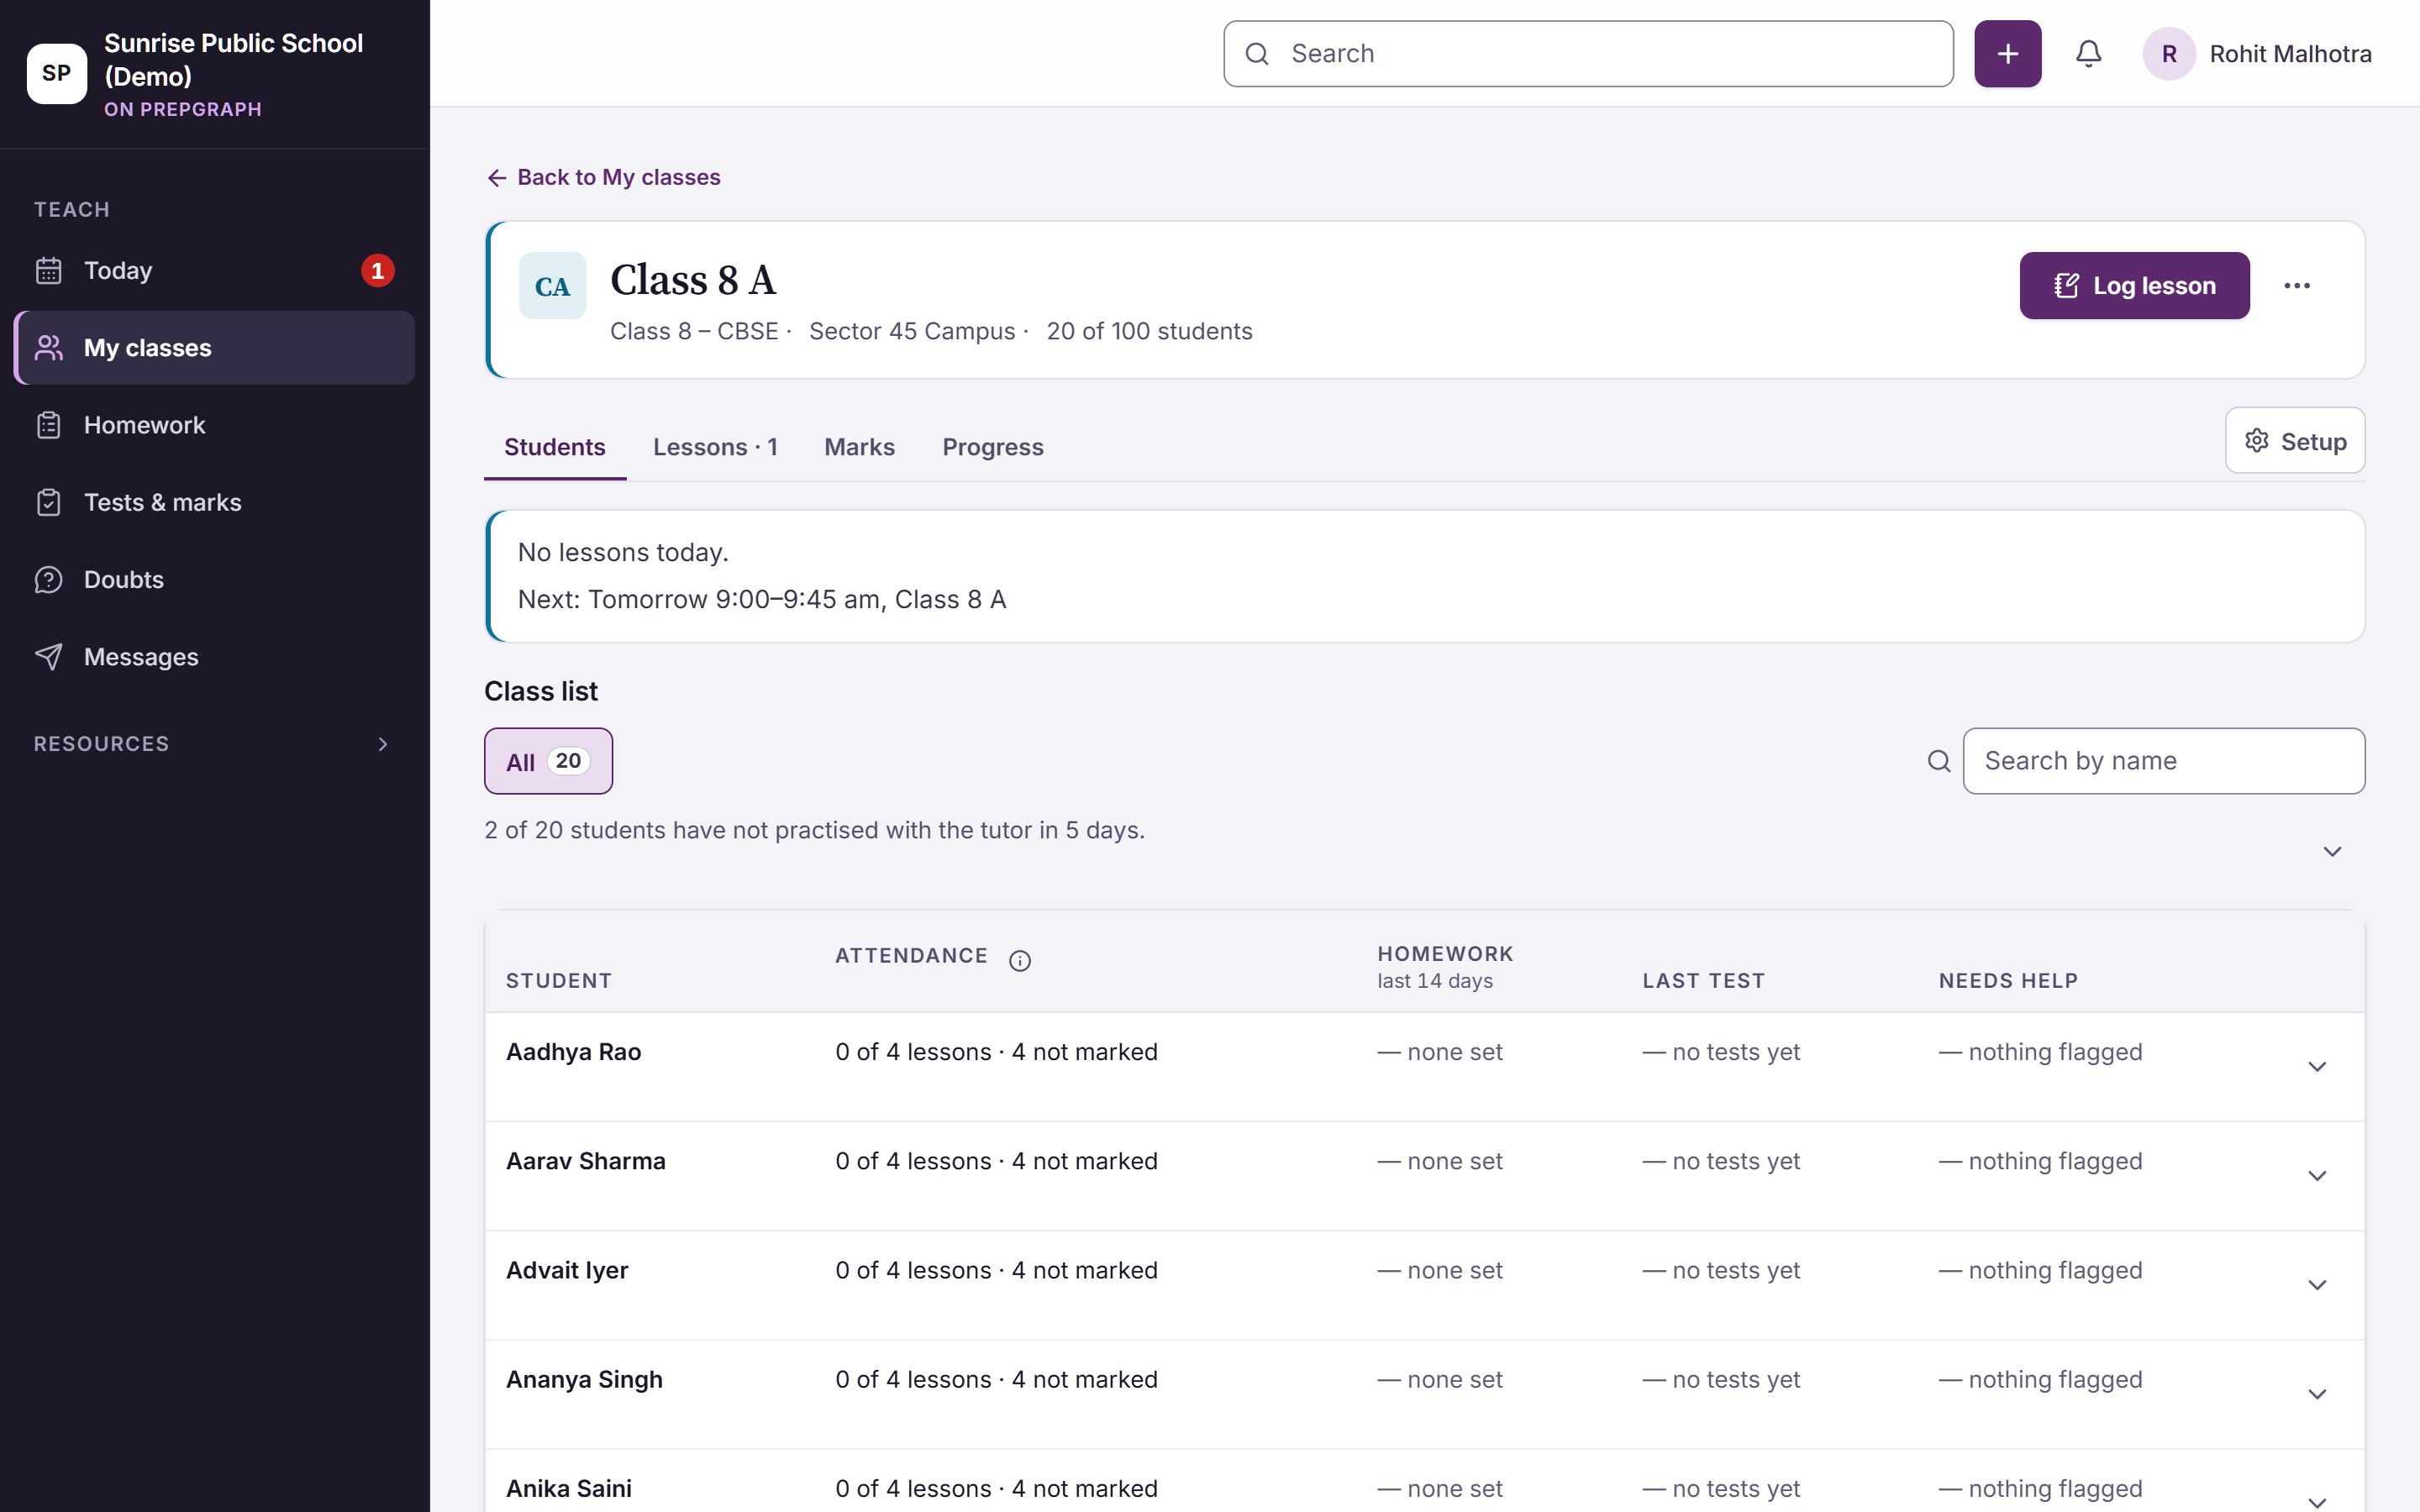The width and height of the screenshot is (2420, 1512).
Task: Click the search magnifier icon in the header
Action: coord(1257,54)
